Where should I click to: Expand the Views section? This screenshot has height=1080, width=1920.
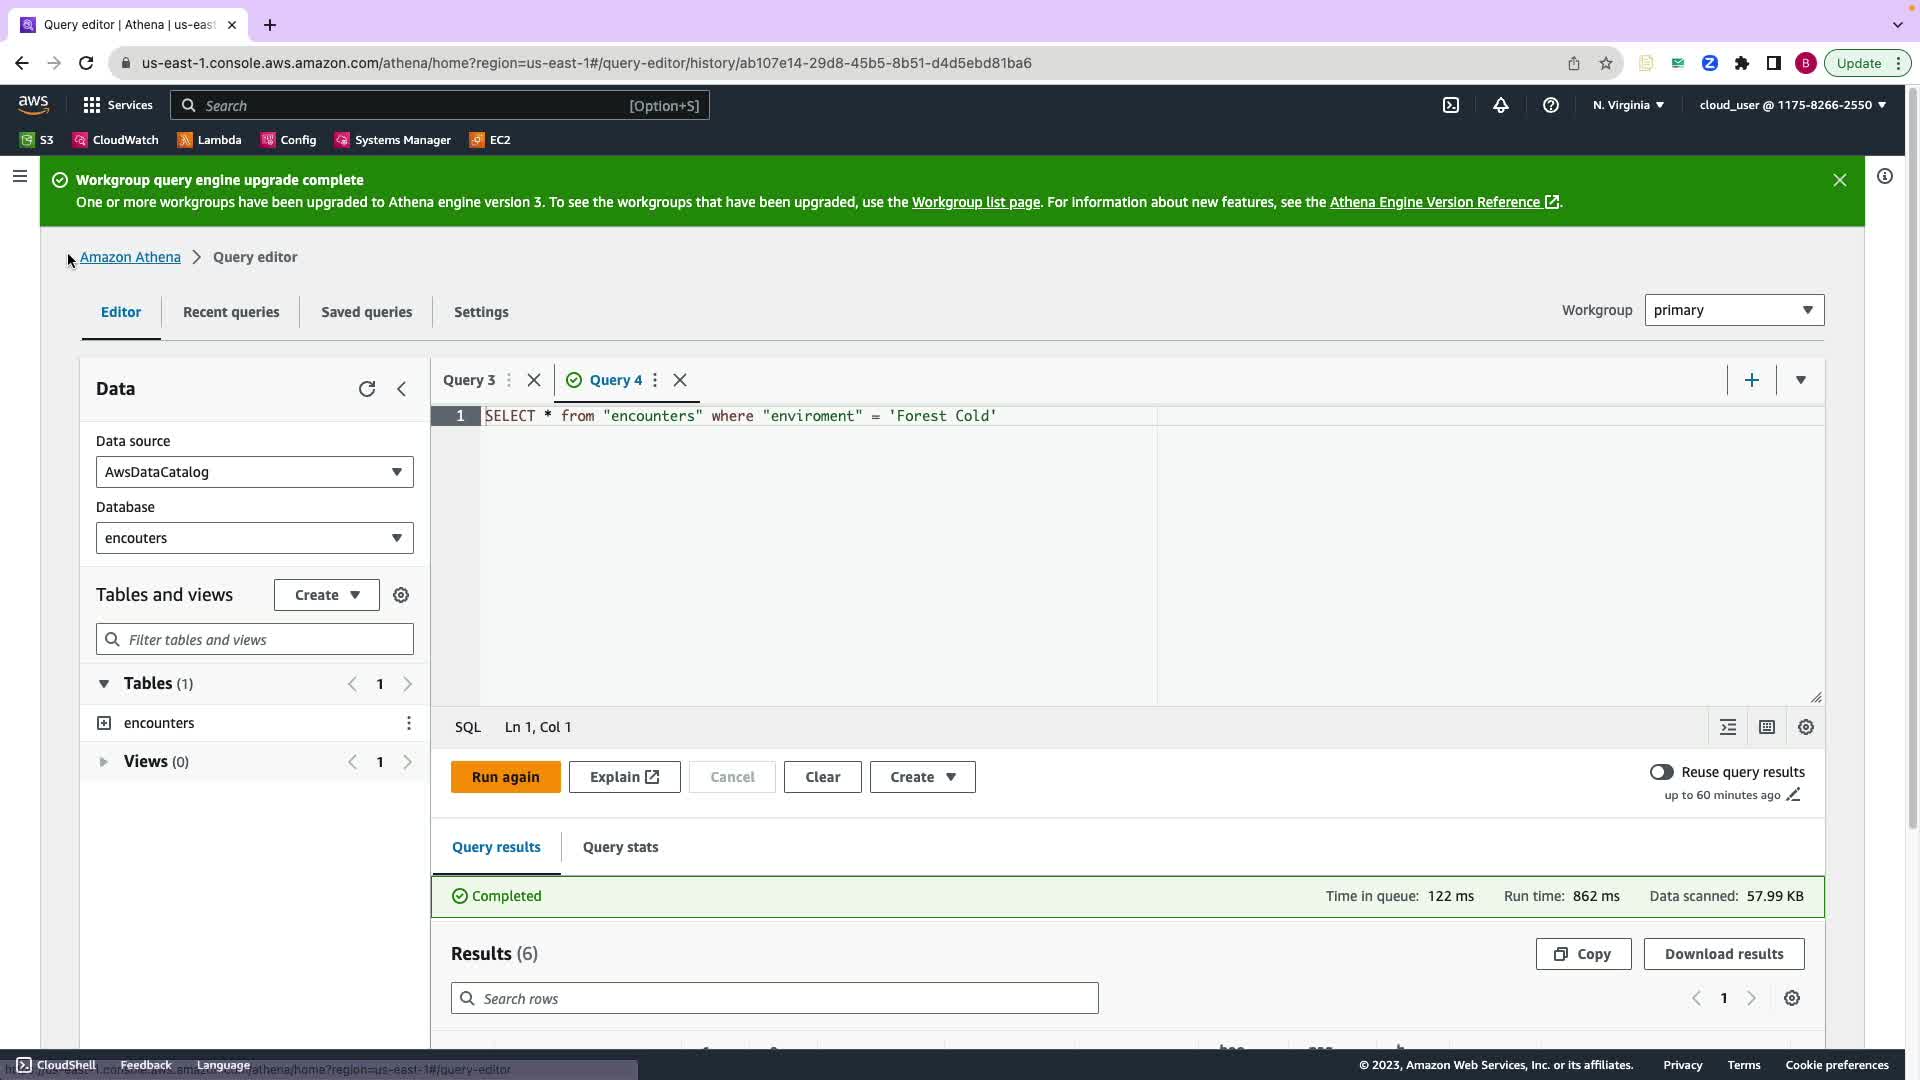point(103,762)
